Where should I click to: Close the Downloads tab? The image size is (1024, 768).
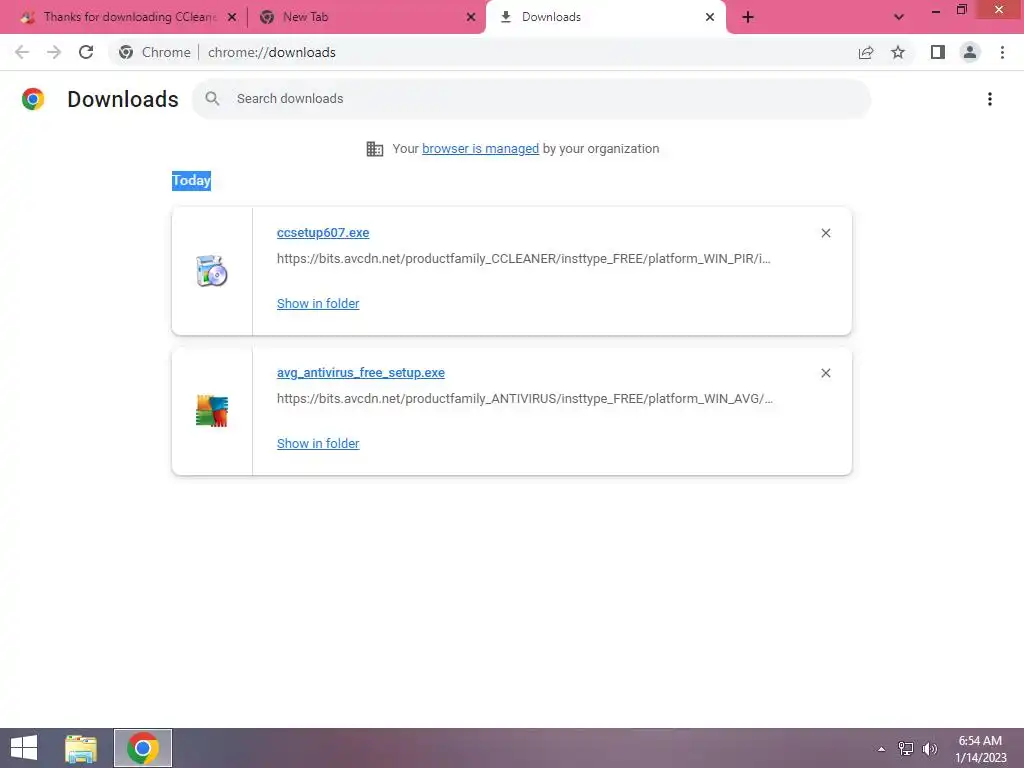pos(710,17)
